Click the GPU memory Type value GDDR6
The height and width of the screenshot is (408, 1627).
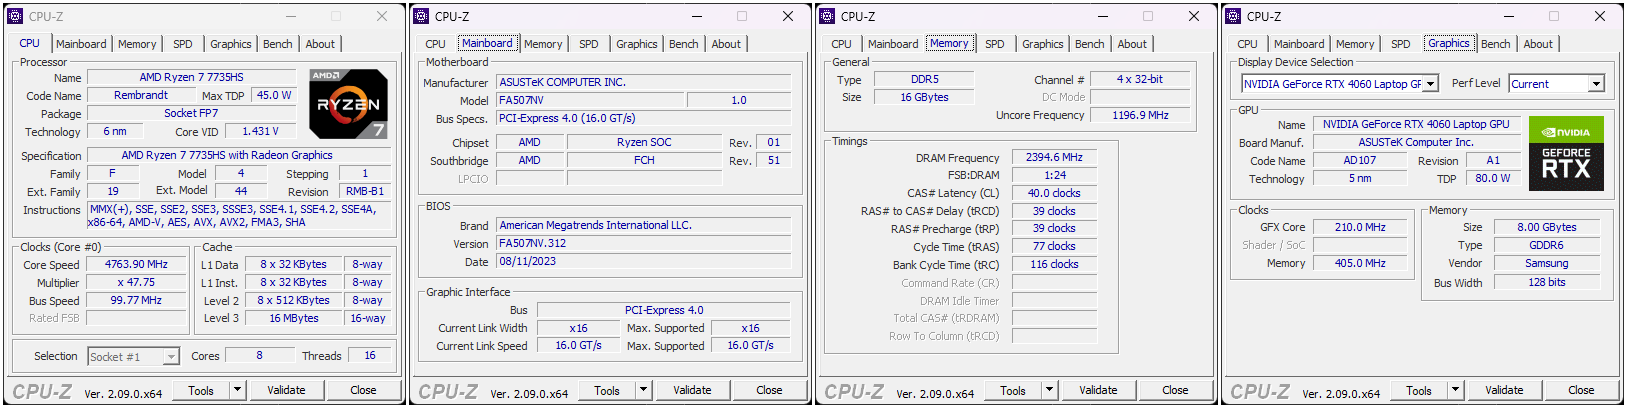pos(1546,246)
